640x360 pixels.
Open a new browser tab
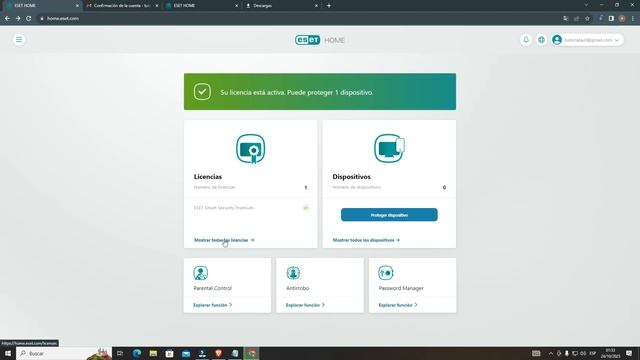[329, 6]
